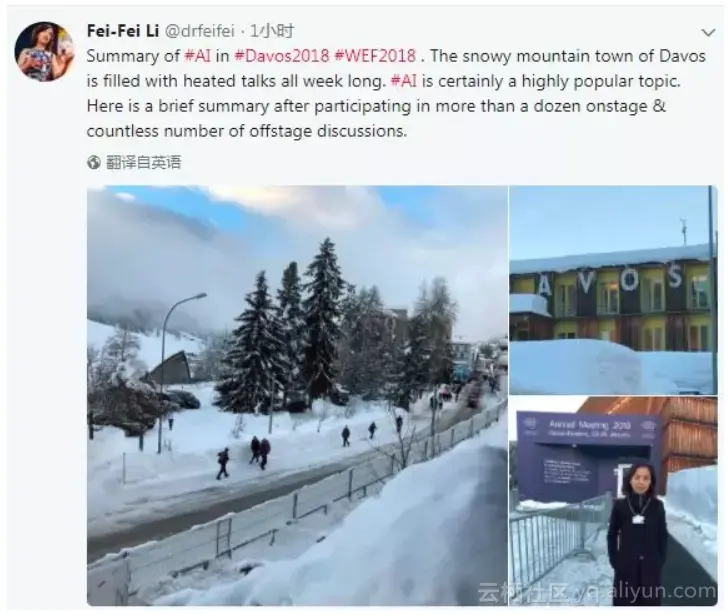
Task: Open the second #AI hashtag
Action: [x=403, y=81]
